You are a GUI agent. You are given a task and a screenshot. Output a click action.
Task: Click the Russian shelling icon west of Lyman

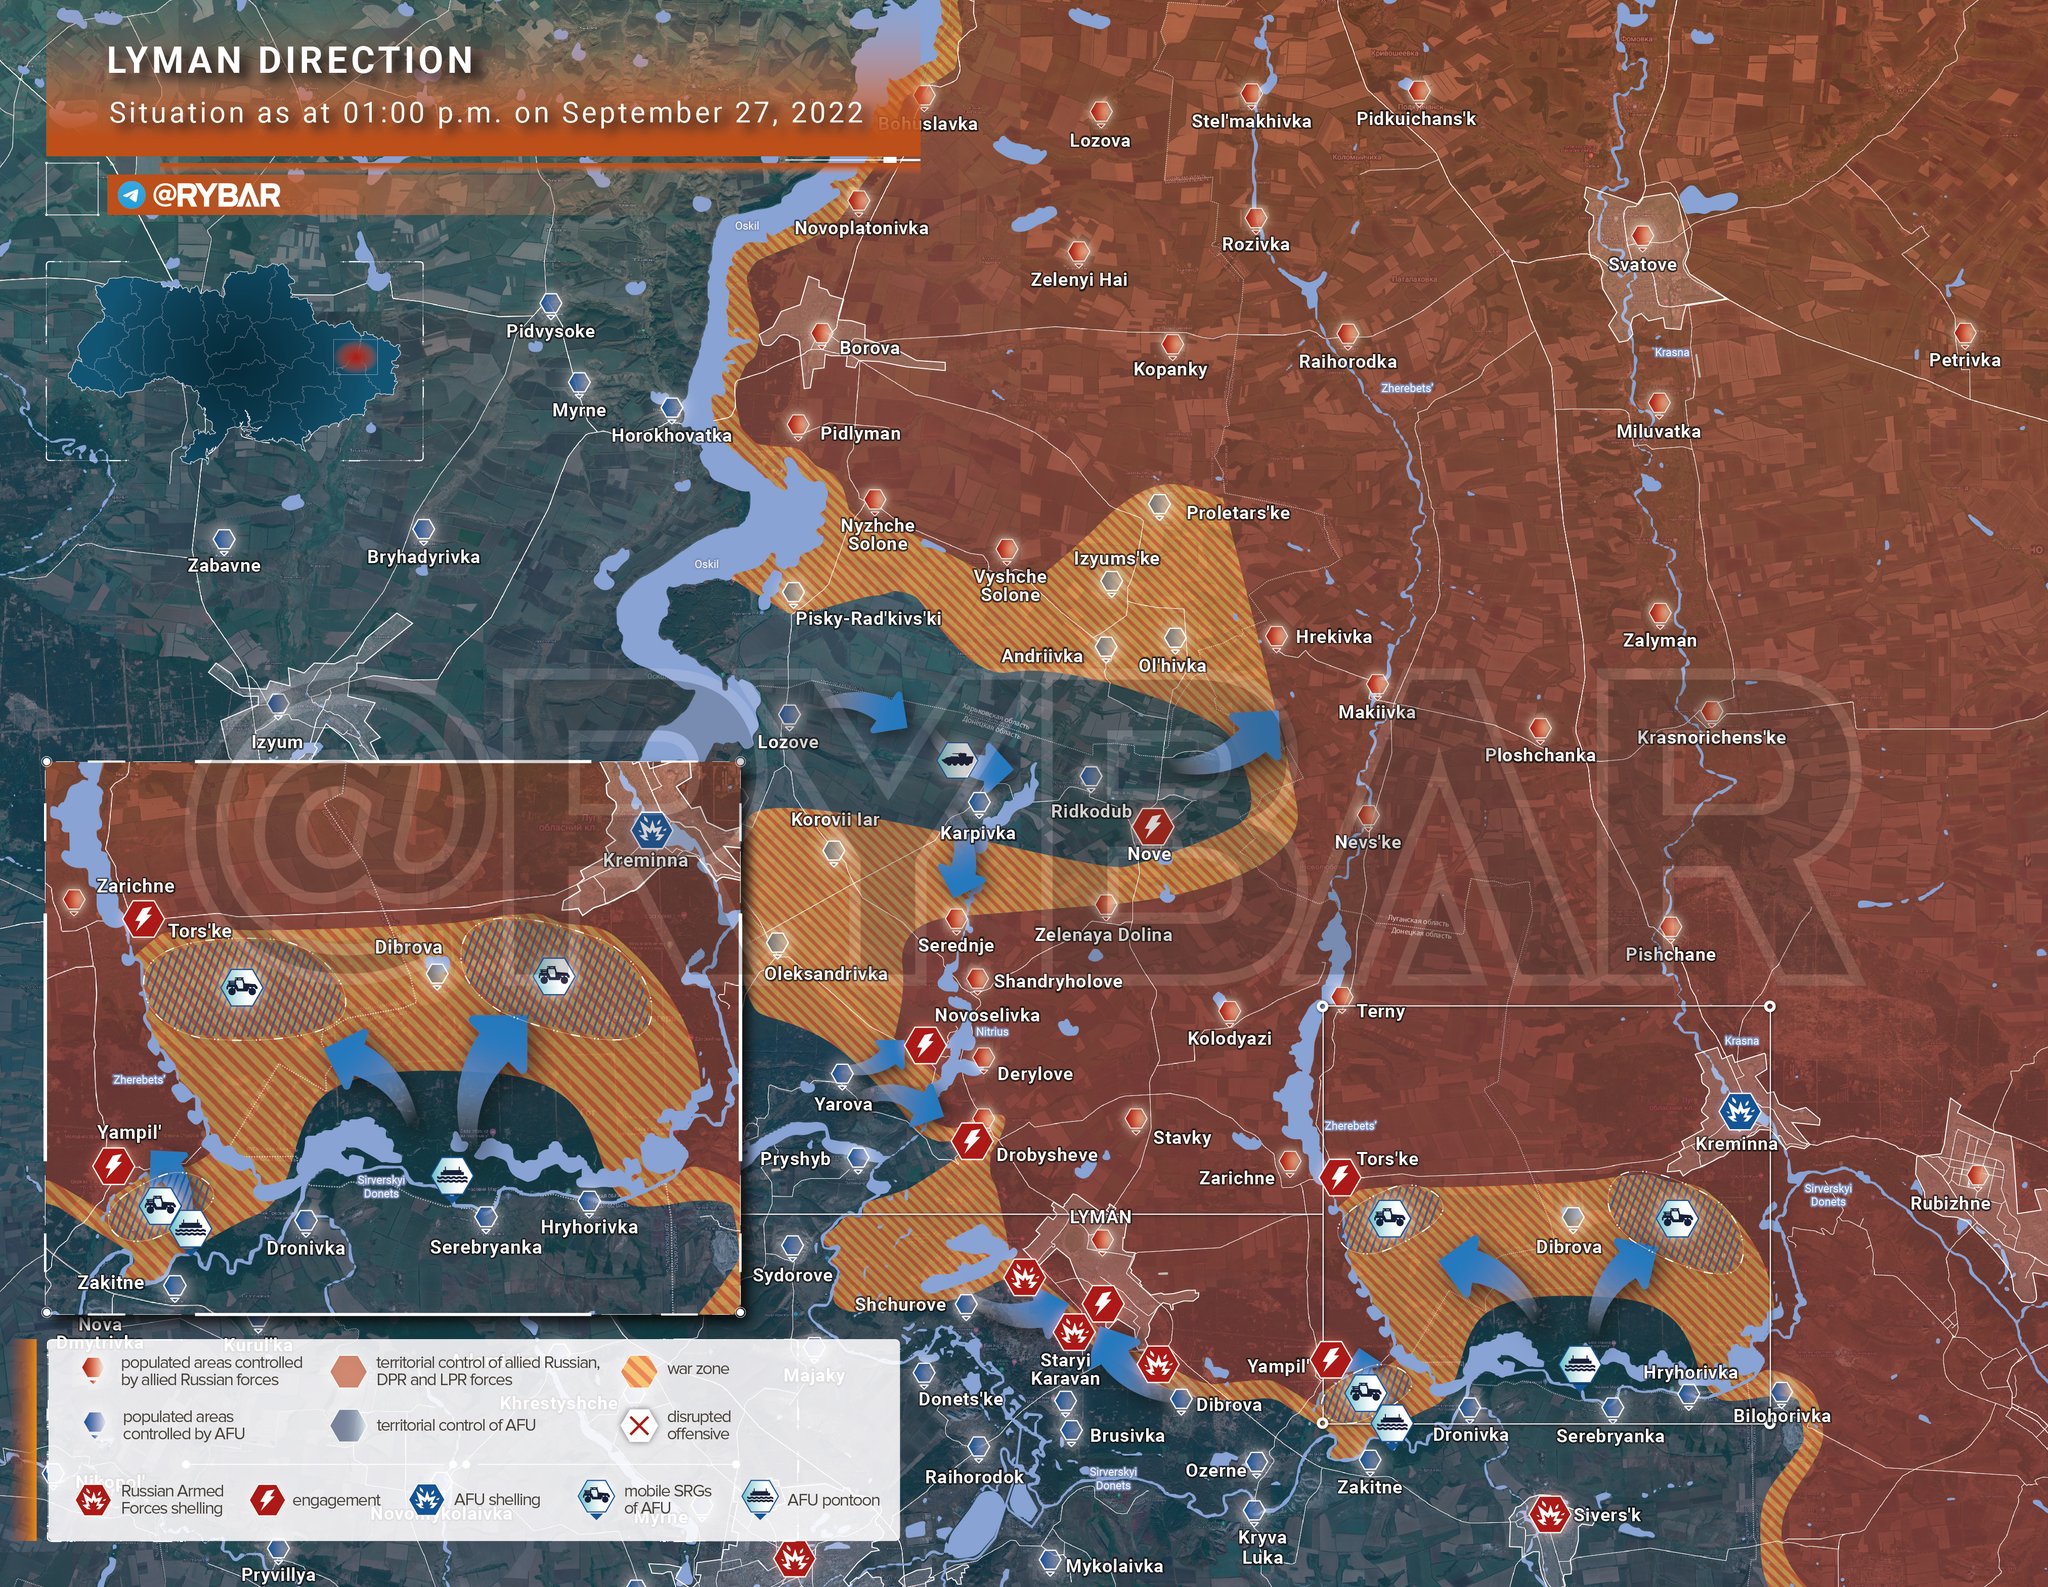tap(1024, 1277)
